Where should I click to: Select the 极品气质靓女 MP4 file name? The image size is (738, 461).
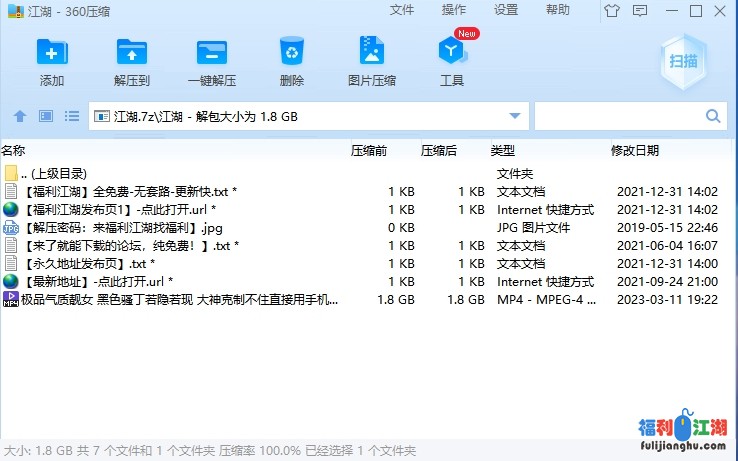[179, 299]
